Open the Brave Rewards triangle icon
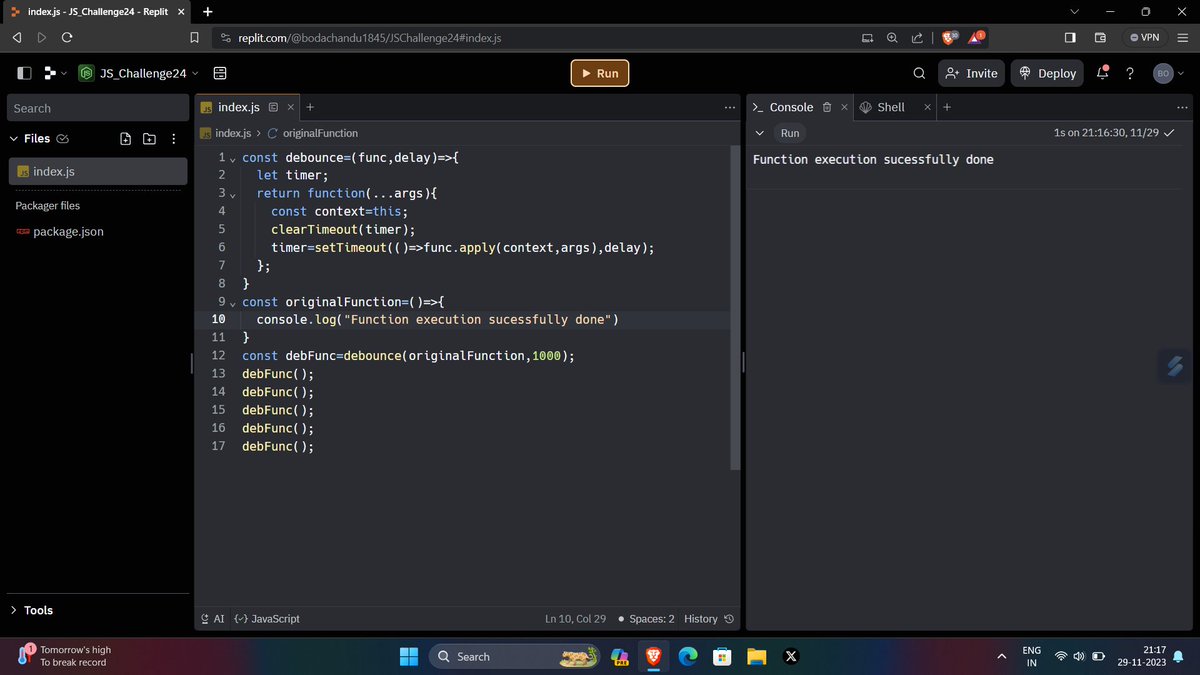Image resolution: width=1200 pixels, height=675 pixels. pyautogui.click(x=977, y=38)
